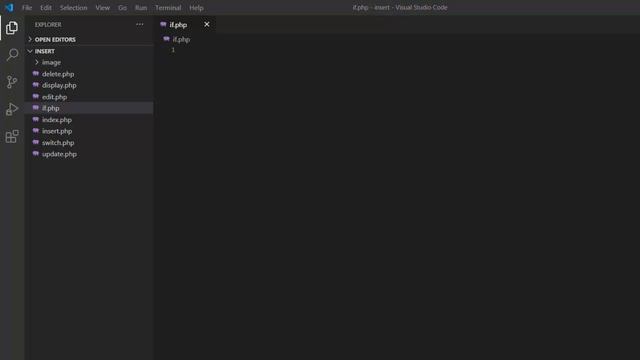The height and width of the screenshot is (360, 640).
Task: Open the Go menu
Action: [122, 8]
